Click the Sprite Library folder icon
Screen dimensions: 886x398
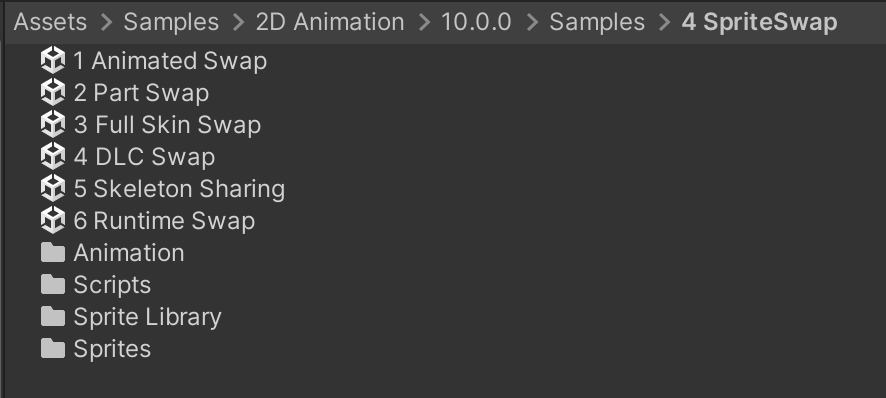pos(53,317)
